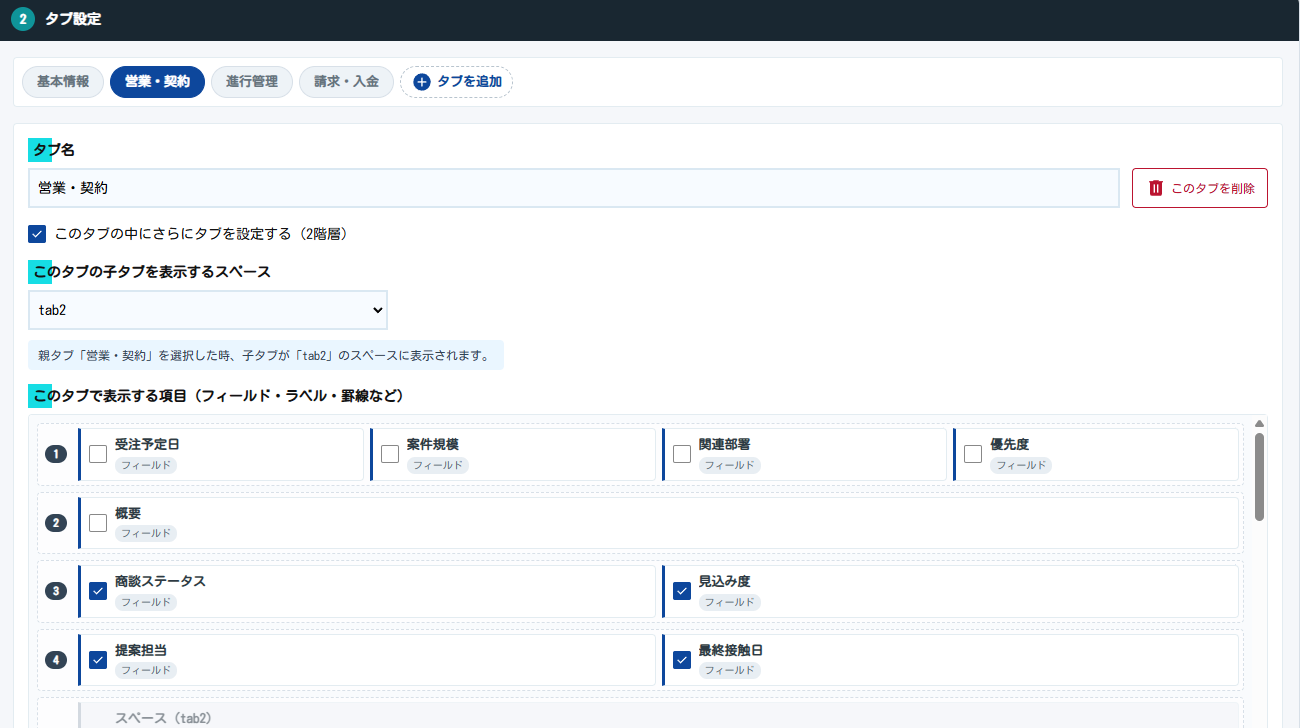This screenshot has height=728, width=1300.
Task: Click the タブ名 text input field
Action: click(573, 188)
